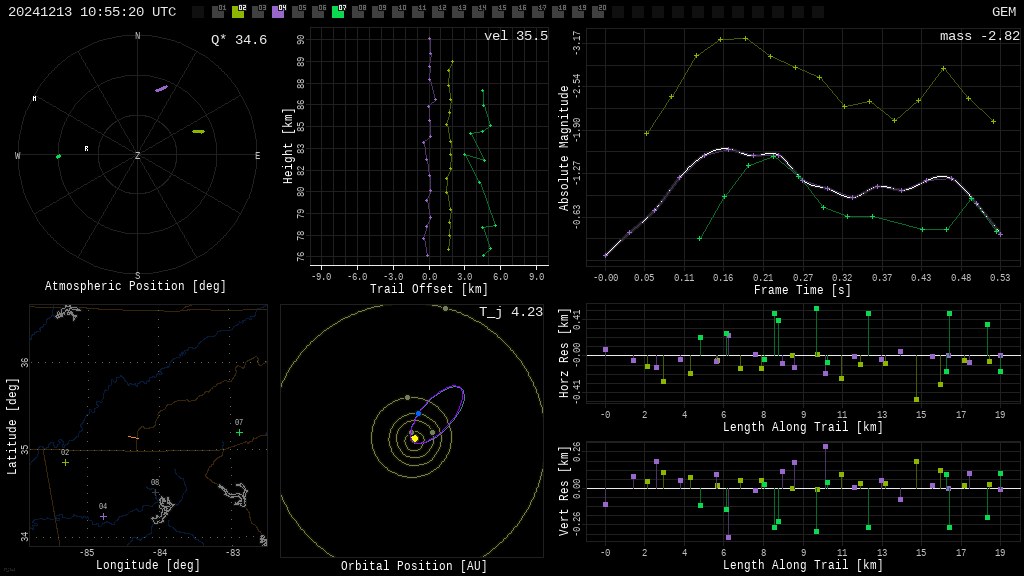Select gray station 08 marker on map
The width and height of the screenshot is (1024, 576).
coord(155,492)
